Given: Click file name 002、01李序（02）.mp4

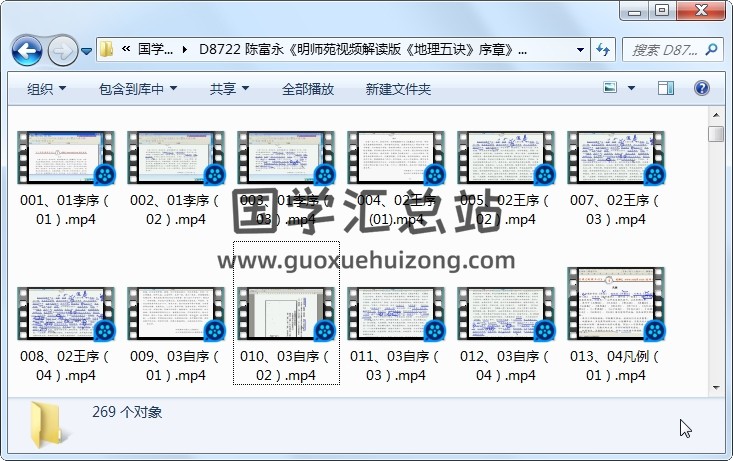Looking at the screenshot, I should [176, 210].
